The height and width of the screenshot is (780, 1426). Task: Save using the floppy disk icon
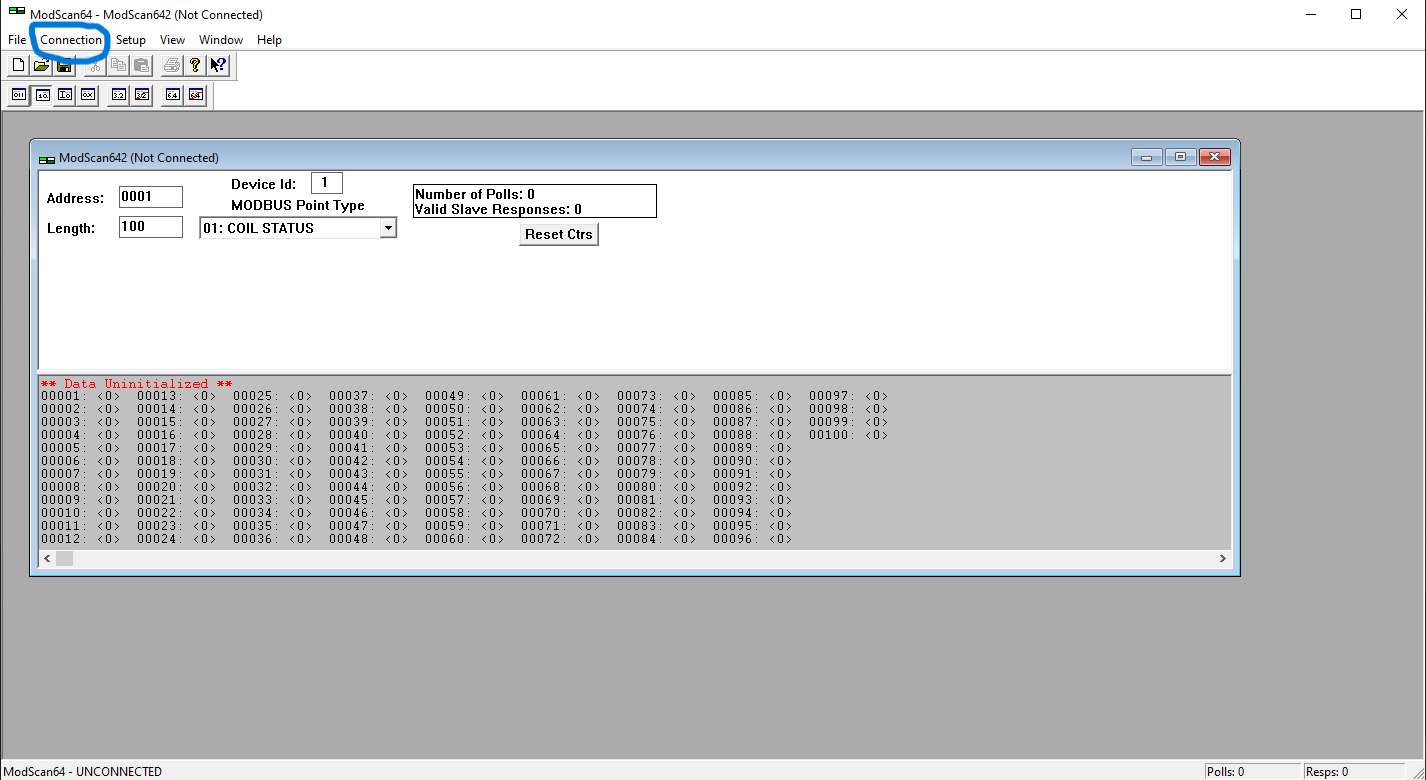(x=64, y=66)
